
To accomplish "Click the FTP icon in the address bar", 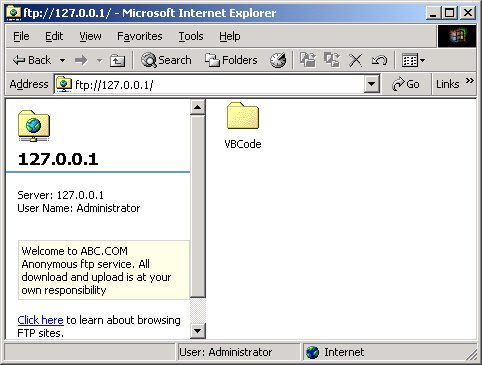I will (x=64, y=84).
